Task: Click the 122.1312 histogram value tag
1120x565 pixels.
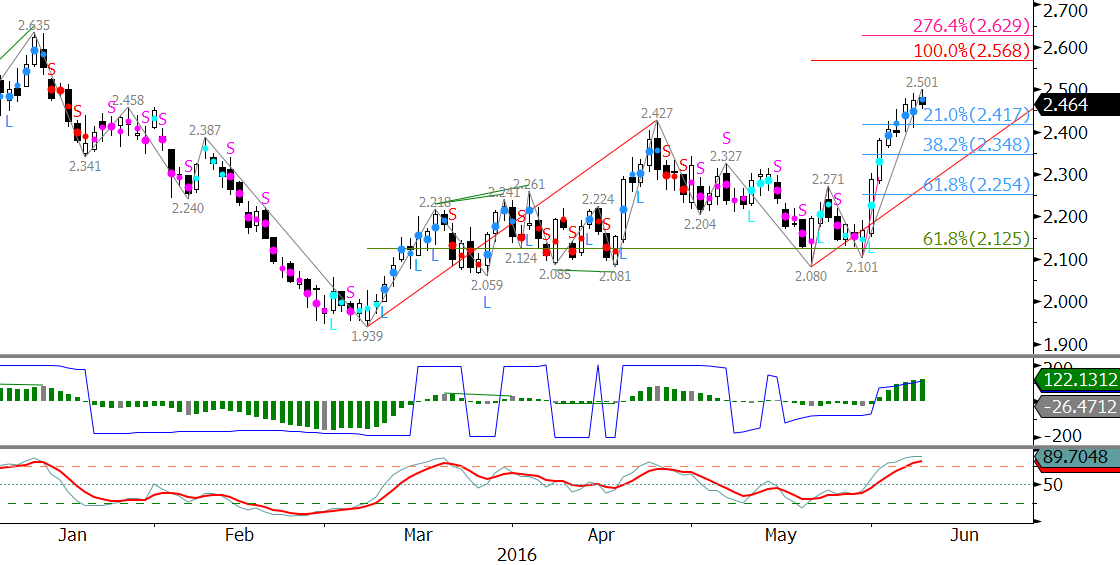Action: [x=1077, y=381]
